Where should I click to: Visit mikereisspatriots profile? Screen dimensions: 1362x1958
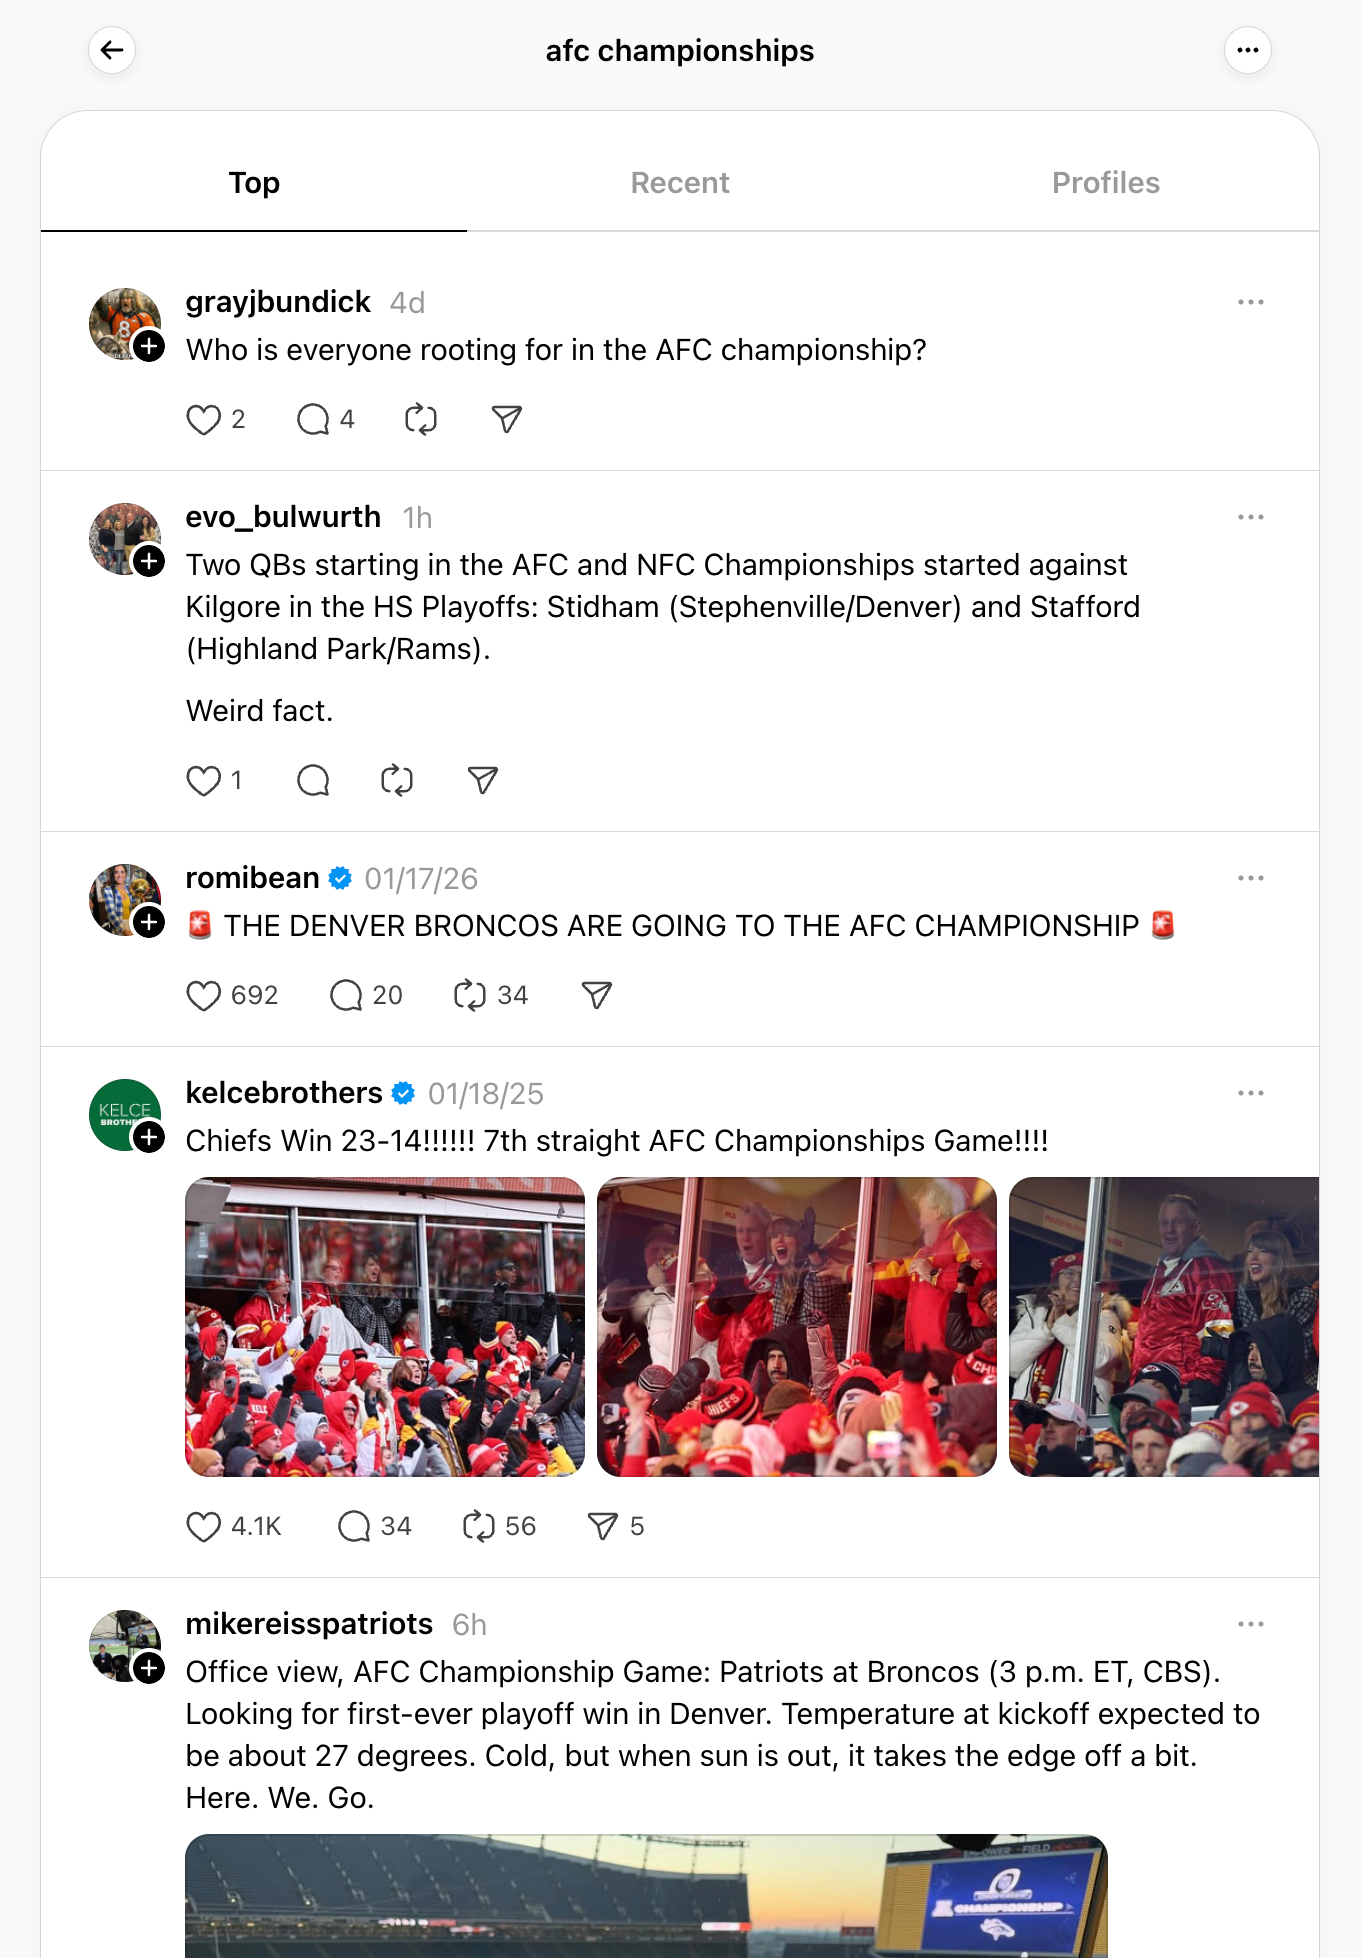[x=309, y=1624]
